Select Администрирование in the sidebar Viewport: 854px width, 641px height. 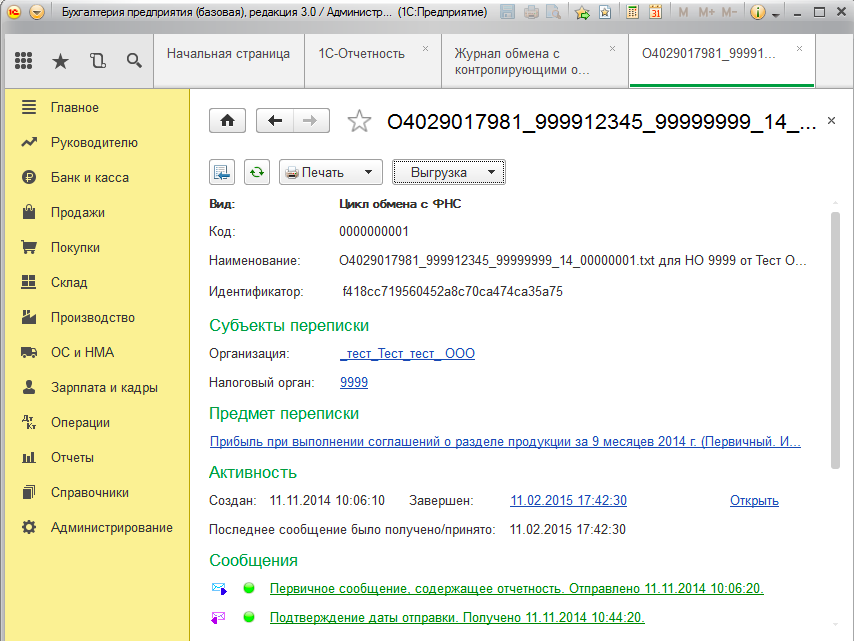(x=111, y=527)
